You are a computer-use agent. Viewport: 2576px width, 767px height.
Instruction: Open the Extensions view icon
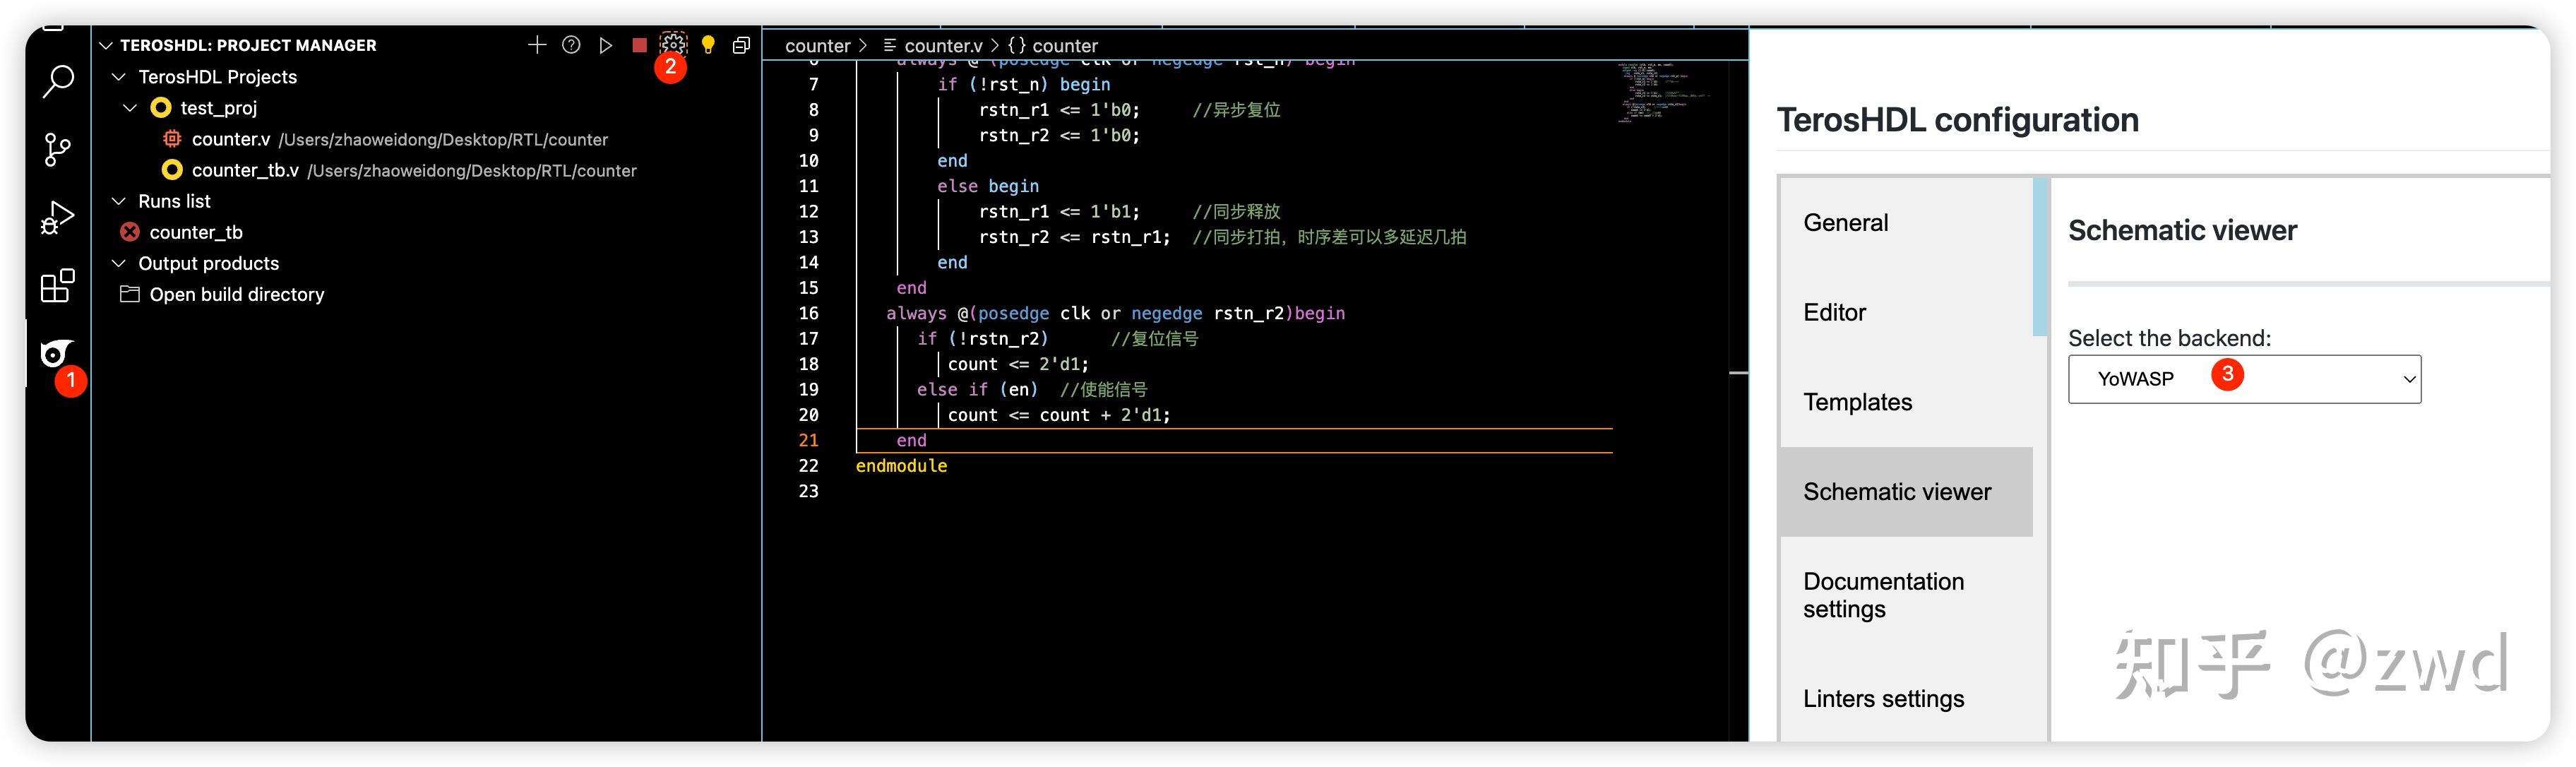58,286
